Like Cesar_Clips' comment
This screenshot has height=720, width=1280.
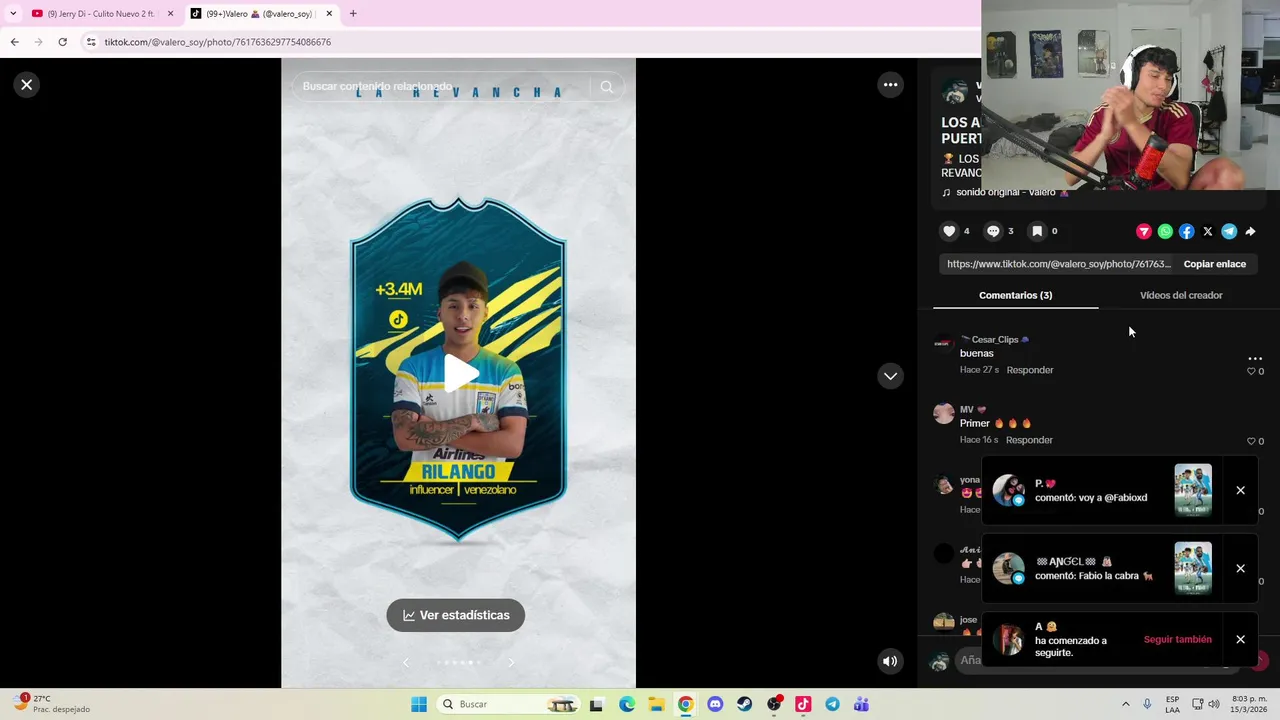point(1251,371)
